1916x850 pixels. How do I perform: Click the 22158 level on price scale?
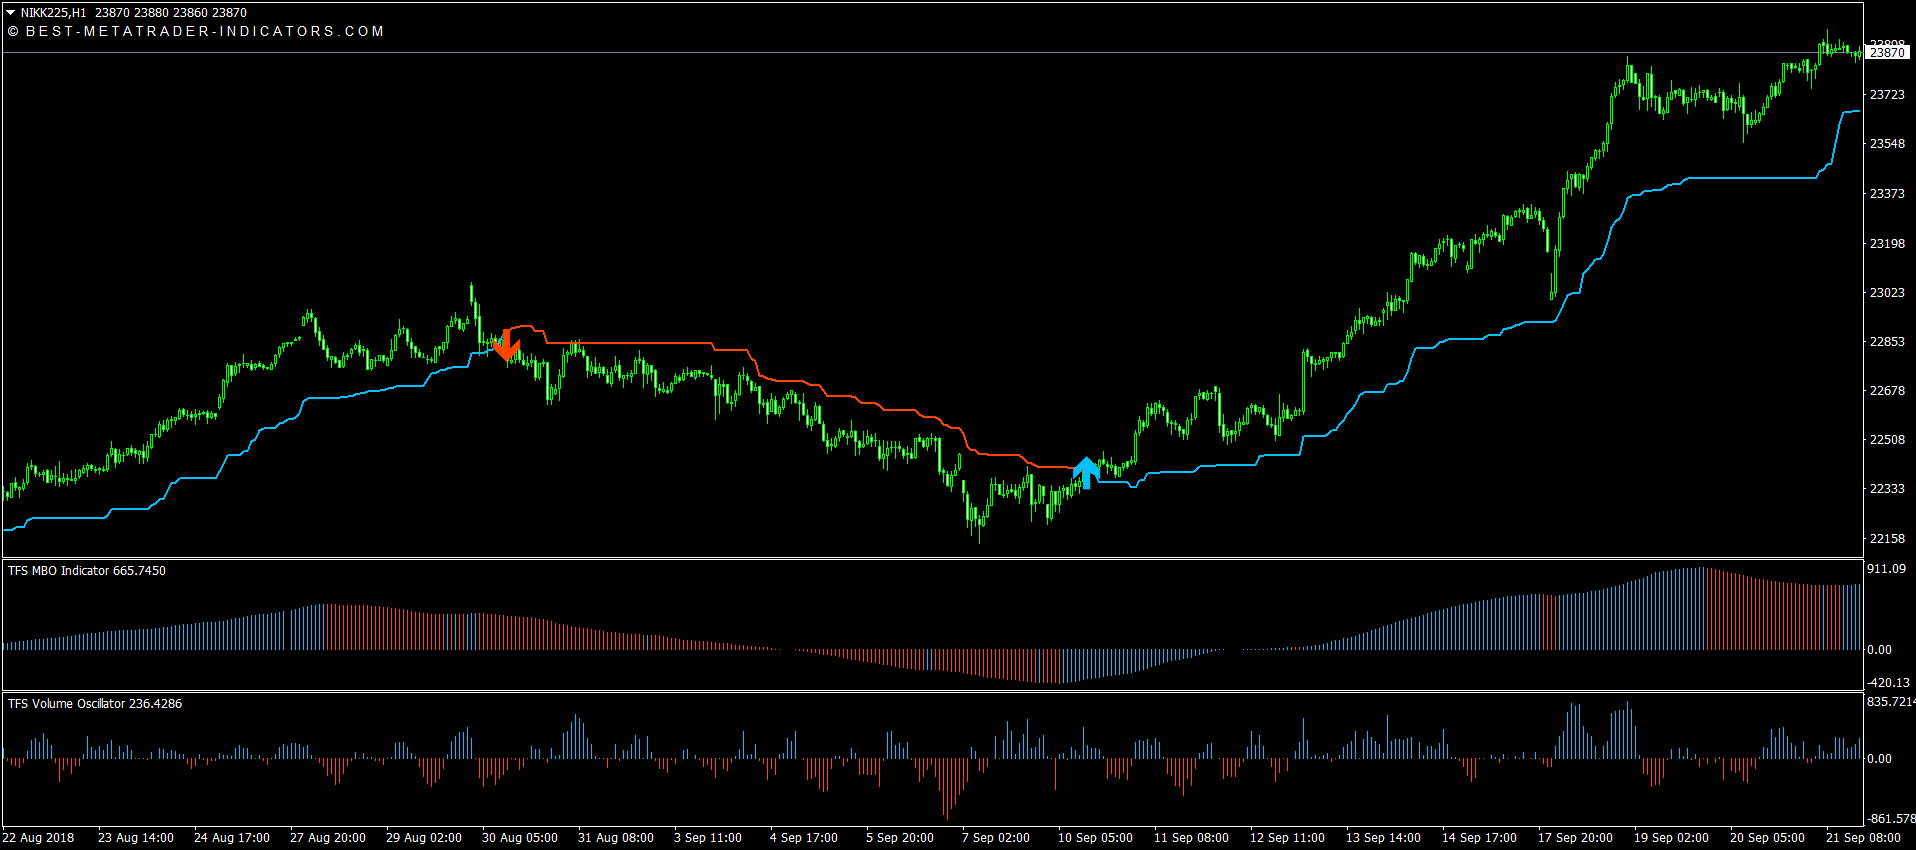click(1887, 539)
